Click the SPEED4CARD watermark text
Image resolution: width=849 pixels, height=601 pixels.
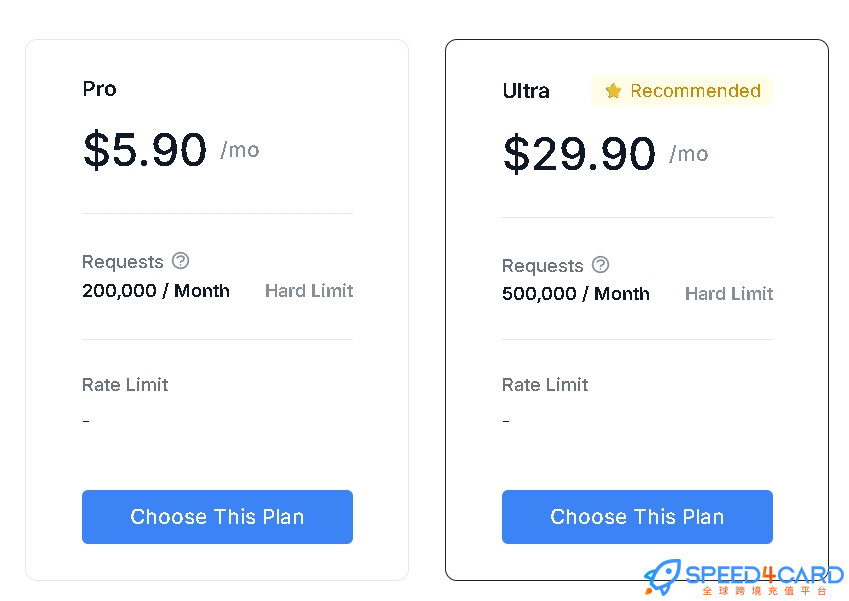(764, 574)
